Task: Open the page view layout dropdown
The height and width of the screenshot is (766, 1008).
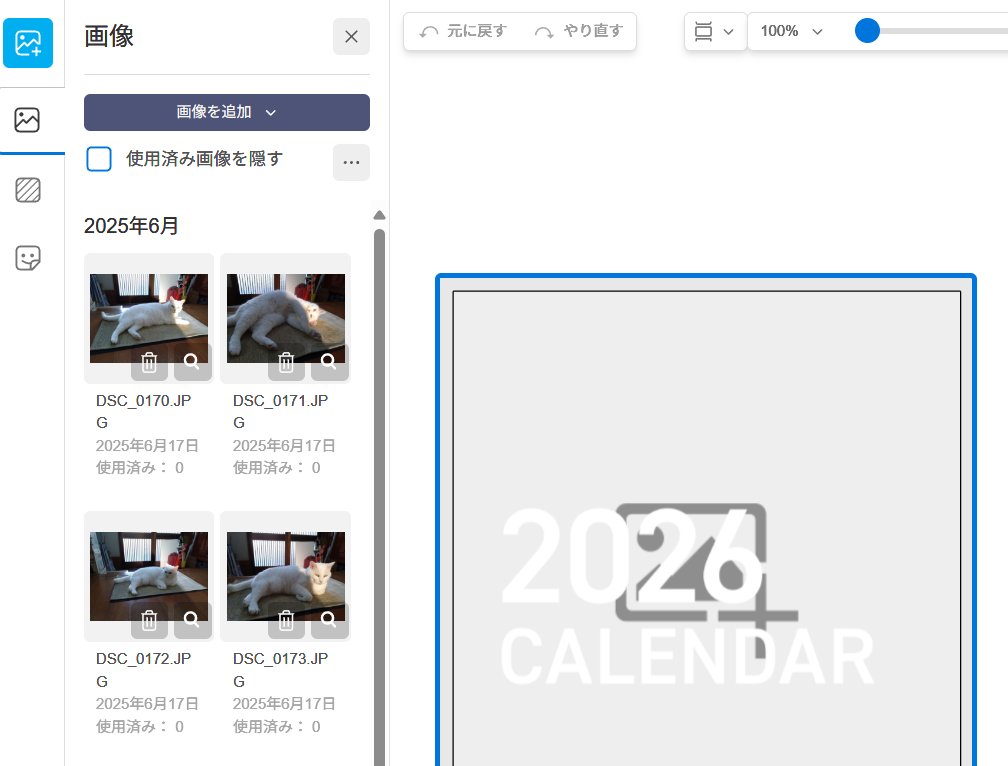Action: click(714, 31)
